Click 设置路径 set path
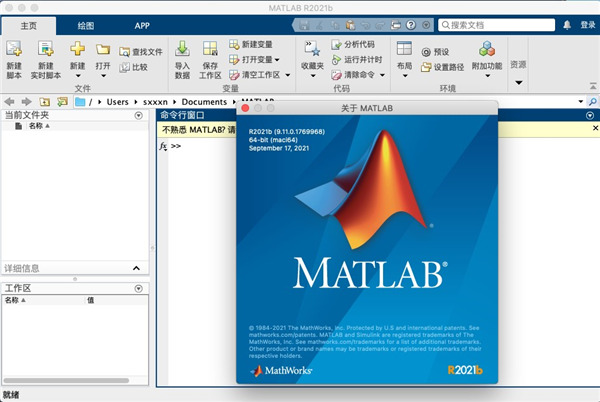Viewport: 600px width, 402px height. click(442, 68)
